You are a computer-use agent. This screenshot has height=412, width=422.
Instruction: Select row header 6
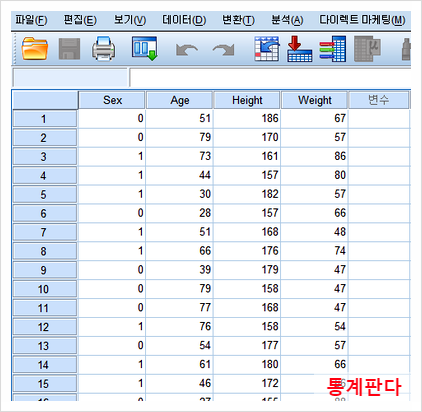pos(45,213)
